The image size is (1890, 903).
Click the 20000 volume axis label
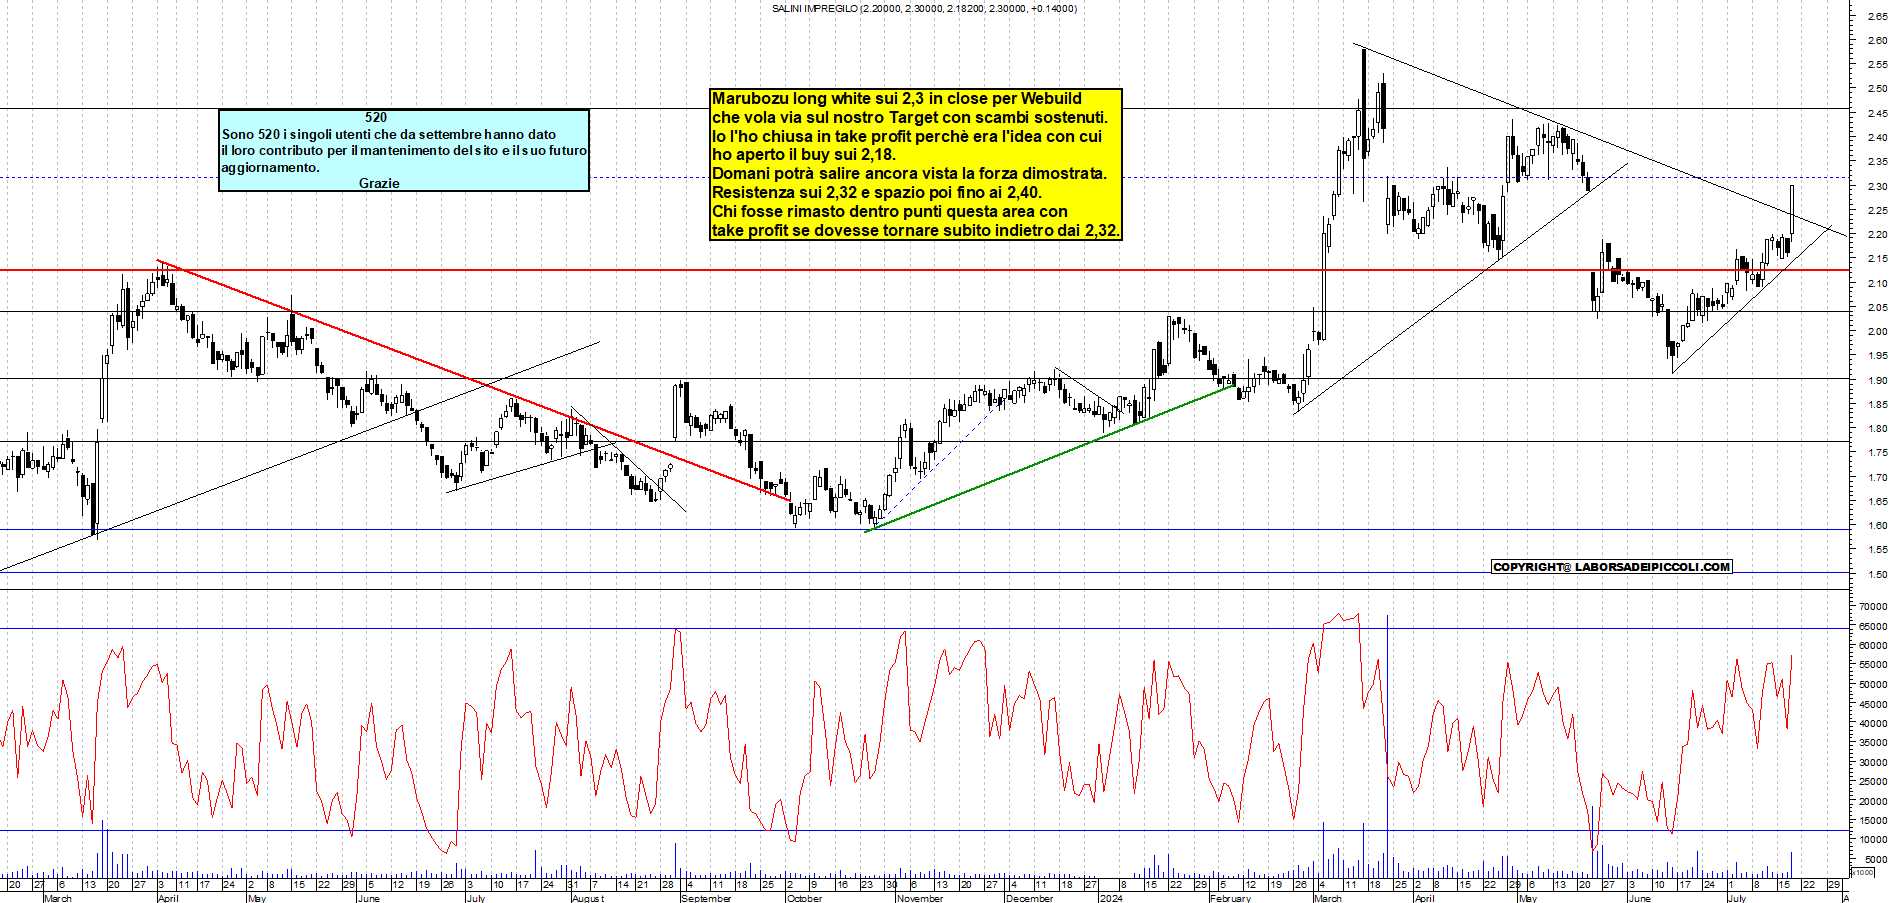click(1873, 802)
